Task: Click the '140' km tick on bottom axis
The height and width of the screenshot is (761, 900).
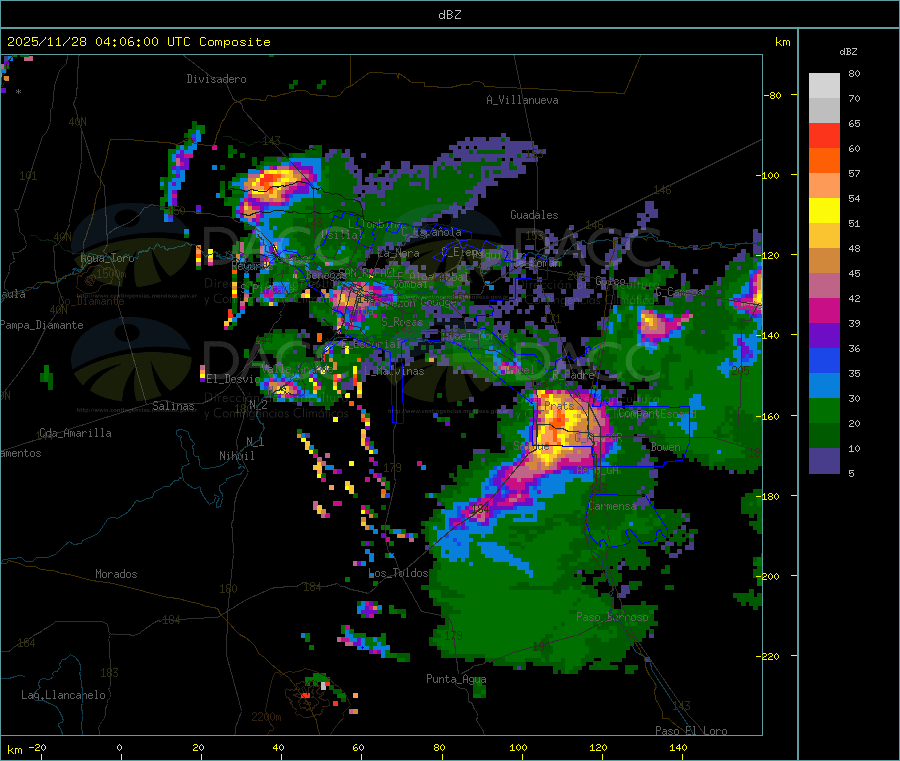Action: (x=678, y=747)
